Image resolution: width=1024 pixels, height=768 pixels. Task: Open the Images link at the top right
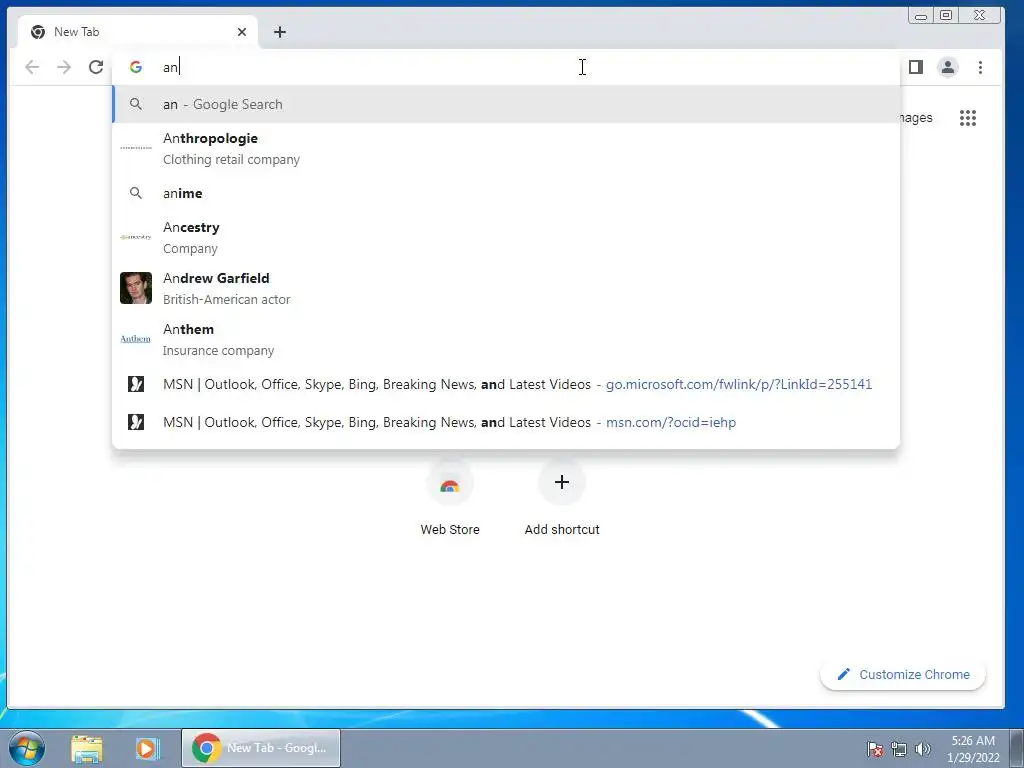916,118
